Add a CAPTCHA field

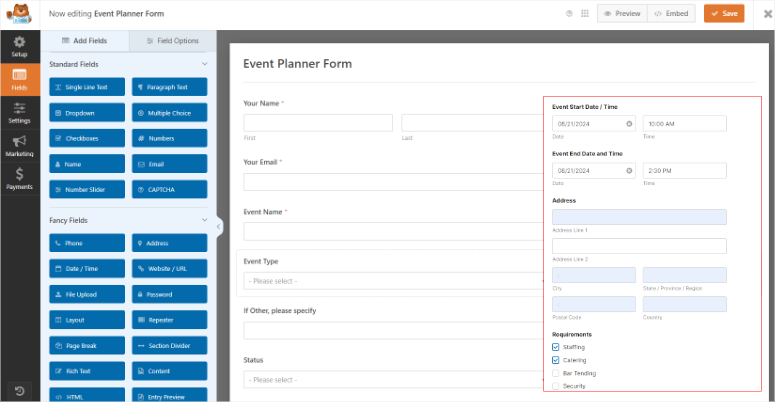(x=170, y=189)
